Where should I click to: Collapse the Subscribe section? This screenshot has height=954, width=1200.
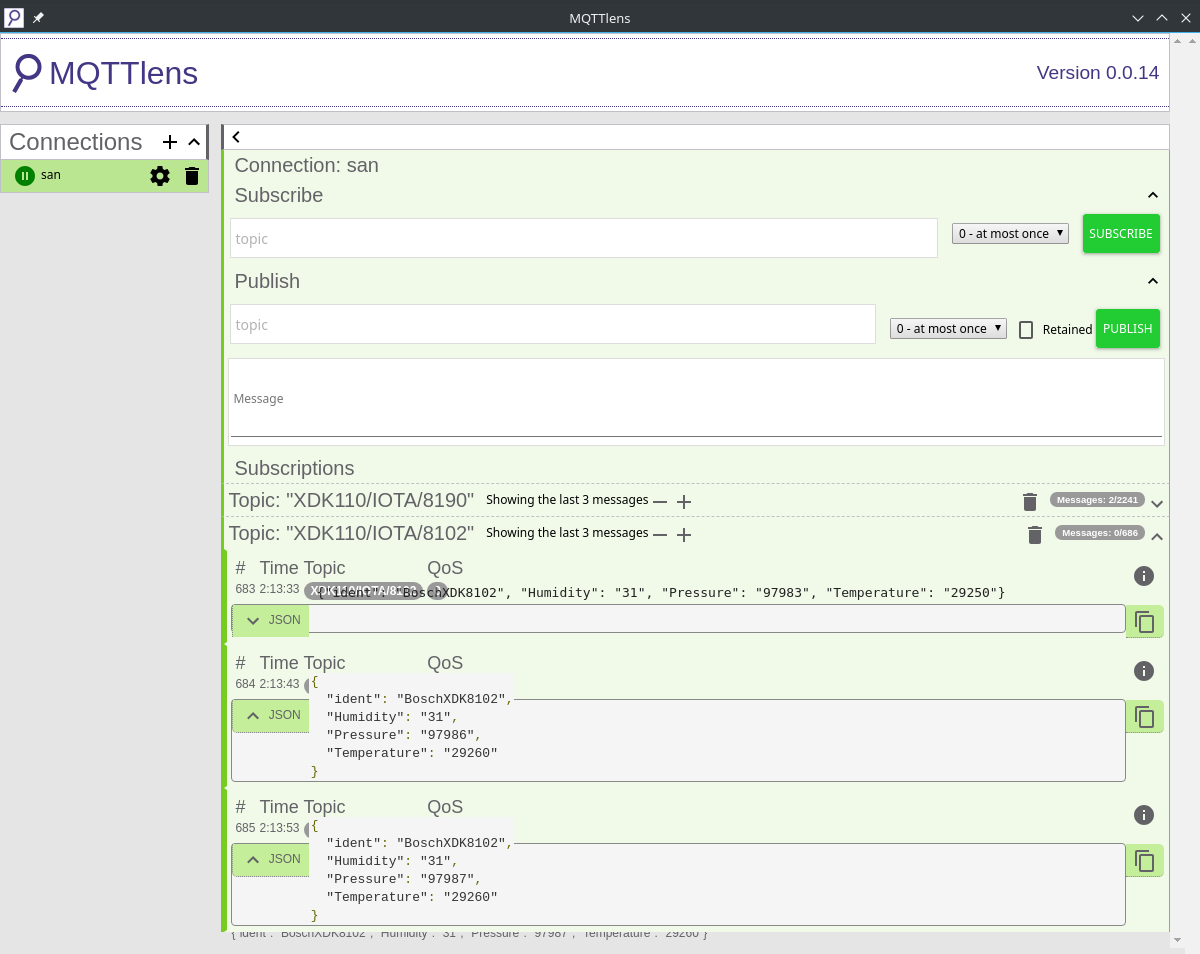(1152, 195)
